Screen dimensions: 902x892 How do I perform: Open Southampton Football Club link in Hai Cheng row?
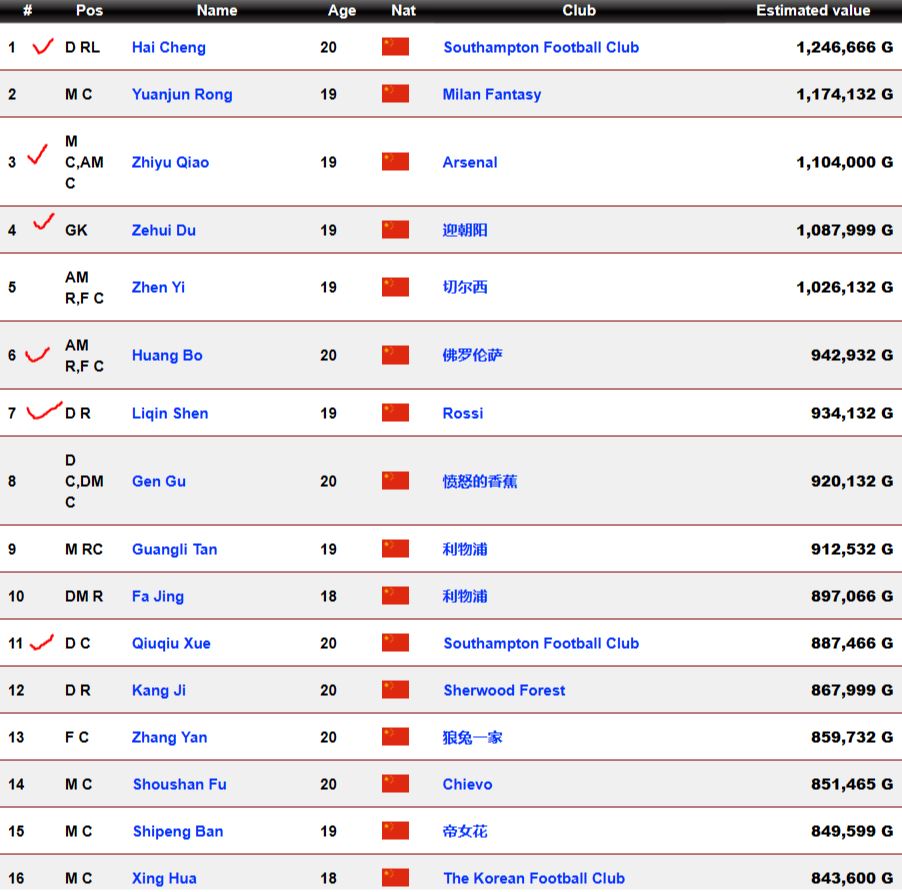(x=541, y=47)
